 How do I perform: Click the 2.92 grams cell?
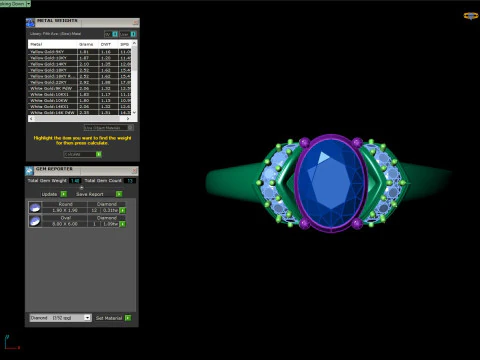[88, 82]
